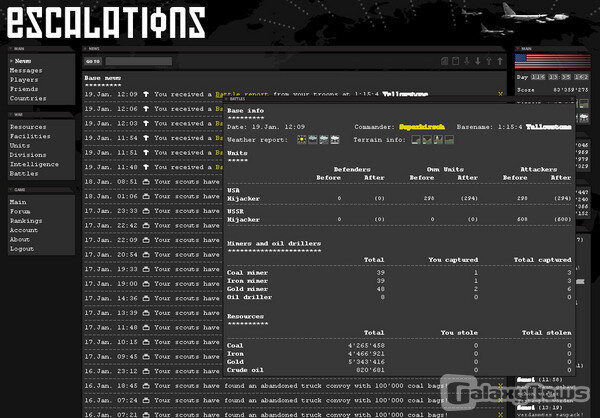The height and width of the screenshot is (418, 600).
Task: Click mushroom cloud icon on 19.Jan. 12:03 row
Action: 146,123
